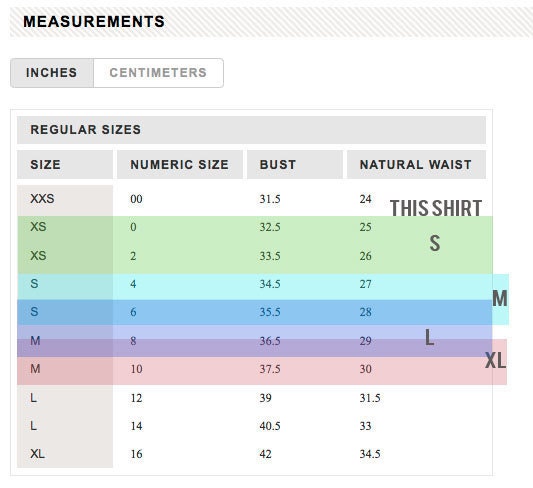
Task: Select the Inches unit toggle
Action: 52,73
